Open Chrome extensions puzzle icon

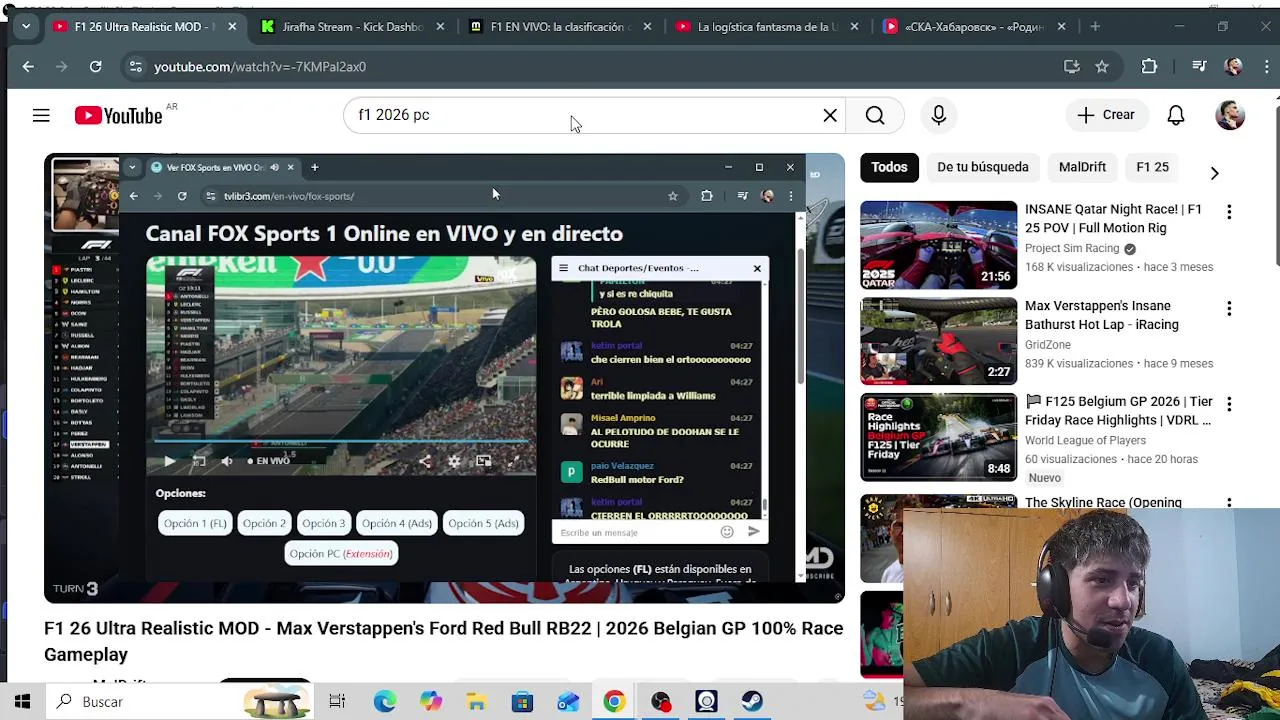point(1149,66)
